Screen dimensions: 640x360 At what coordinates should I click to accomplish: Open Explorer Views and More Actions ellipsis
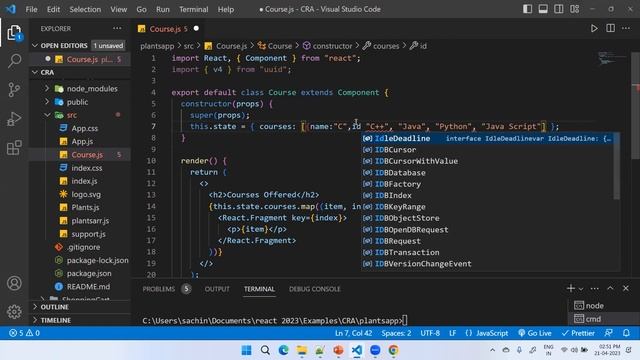pos(117,29)
